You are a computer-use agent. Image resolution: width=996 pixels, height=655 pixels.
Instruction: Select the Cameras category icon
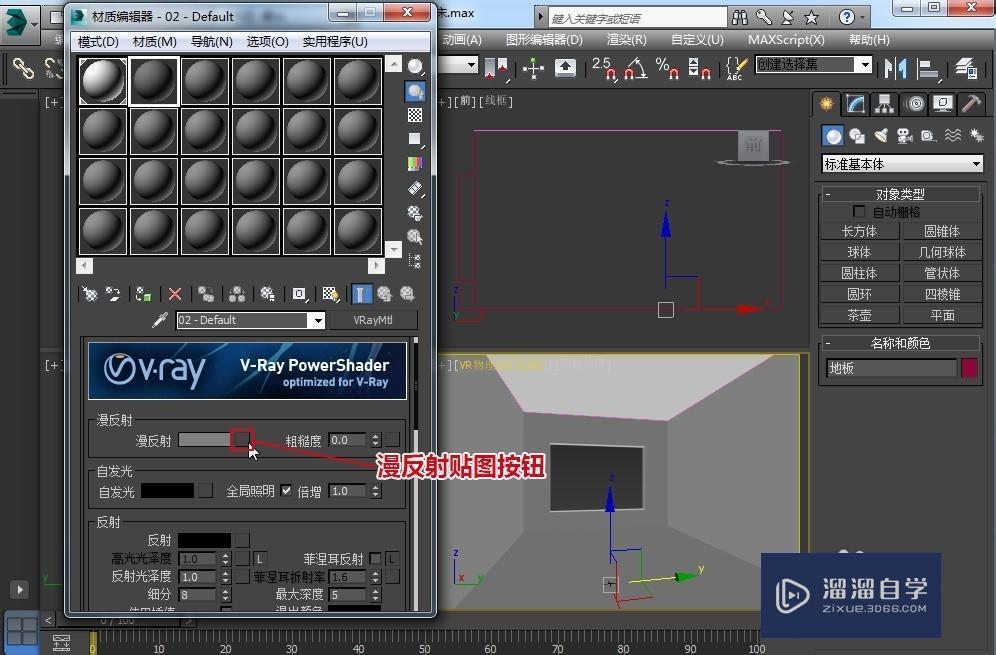click(x=904, y=136)
